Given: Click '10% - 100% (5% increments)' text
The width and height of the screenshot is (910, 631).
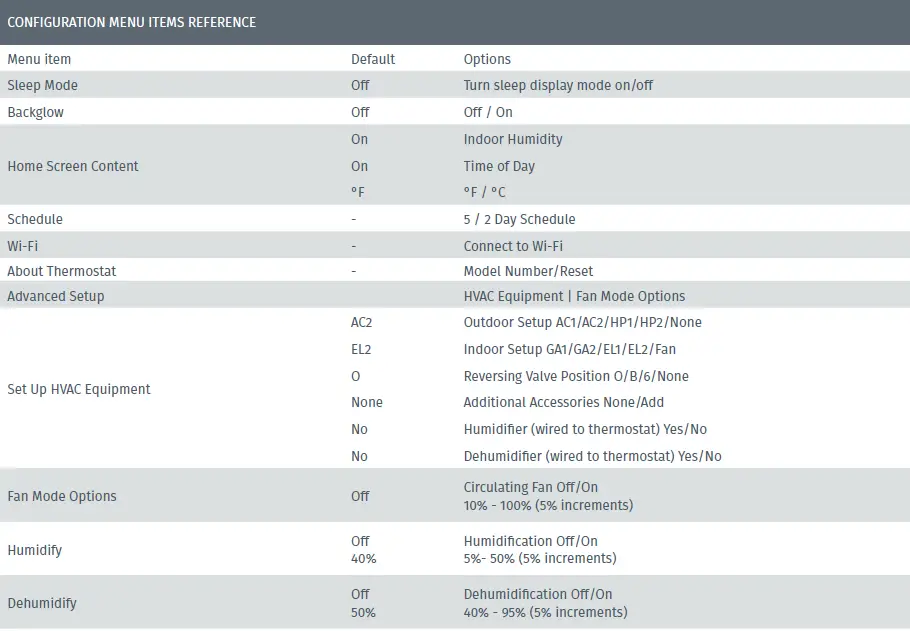Looking at the screenshot, I should click(548, 505).
